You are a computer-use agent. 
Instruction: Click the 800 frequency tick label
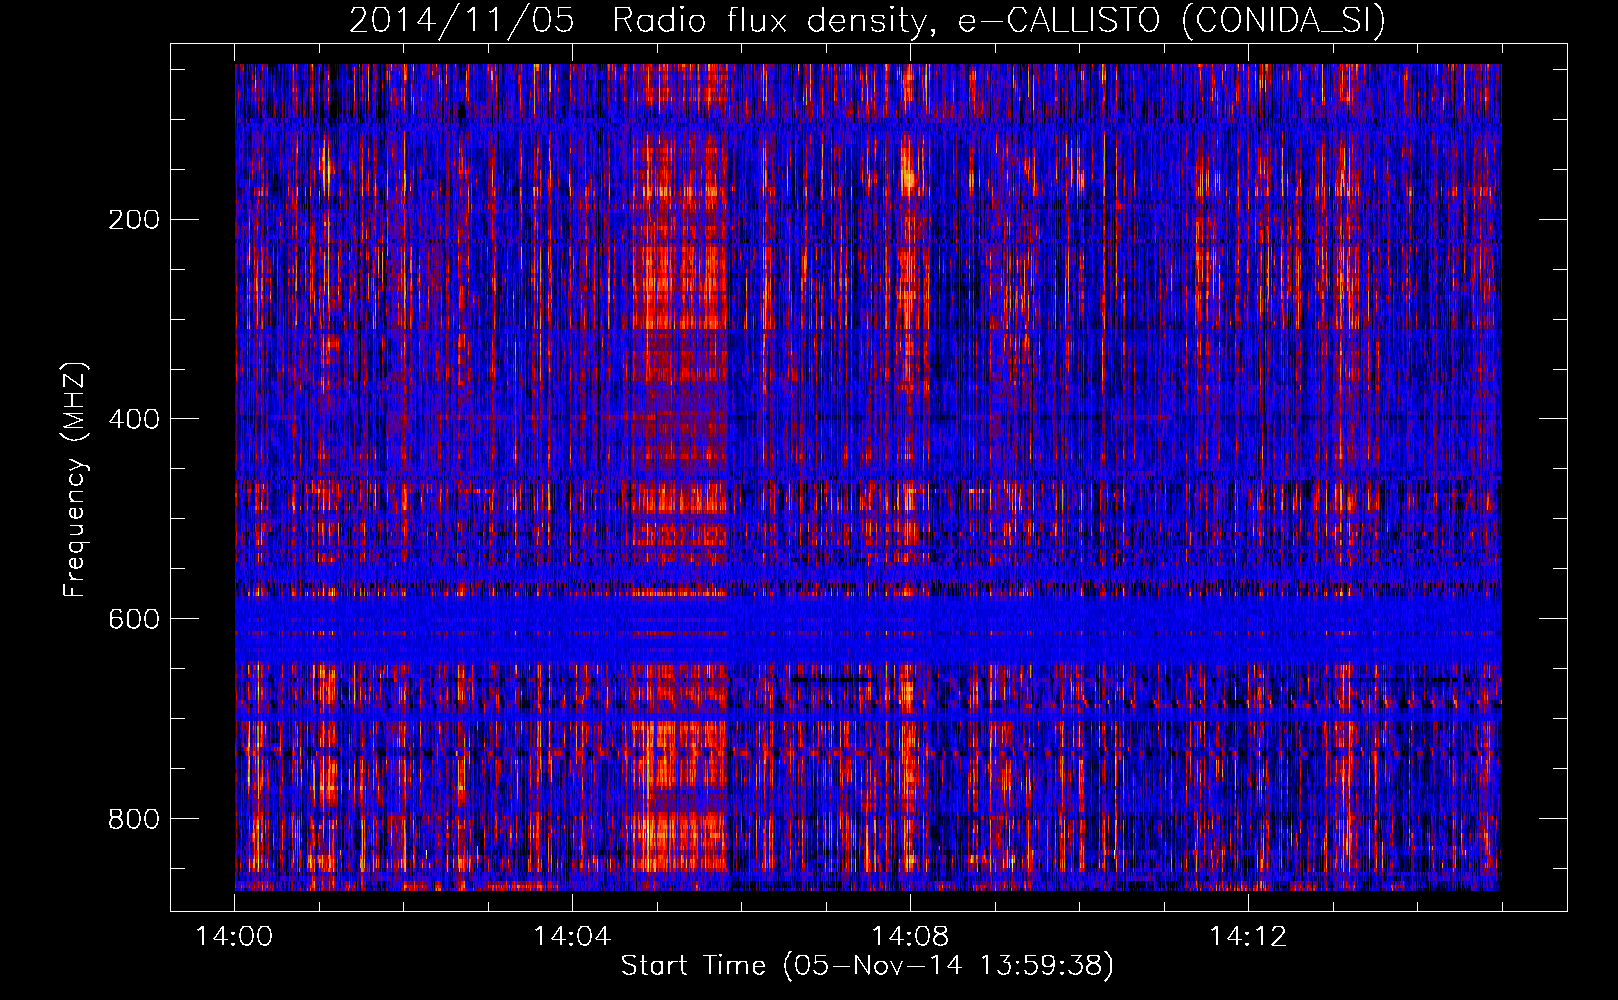(x=133, y=818)
